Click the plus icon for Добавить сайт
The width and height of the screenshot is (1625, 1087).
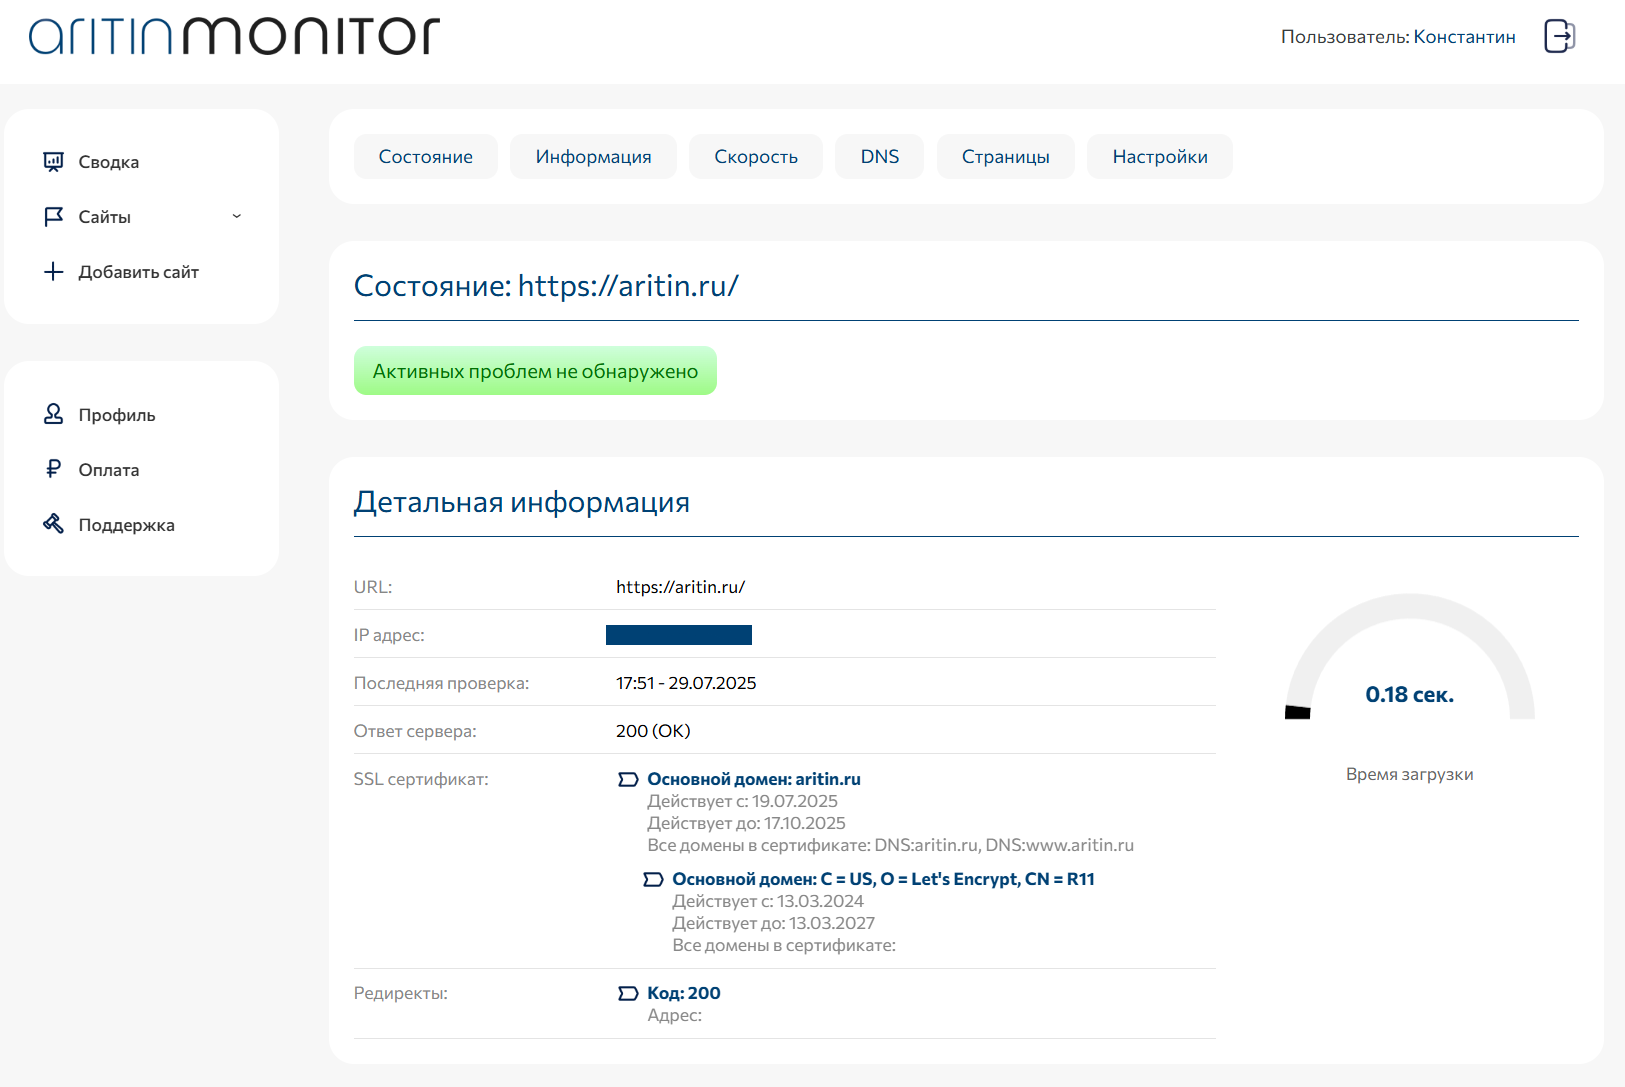pyautogui.click(x=54, y=272)
